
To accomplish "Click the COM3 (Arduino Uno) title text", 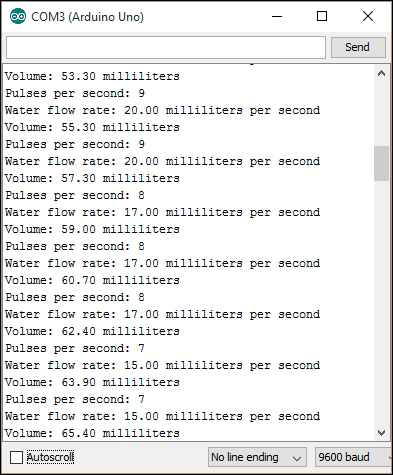I will tap(87, 17).
